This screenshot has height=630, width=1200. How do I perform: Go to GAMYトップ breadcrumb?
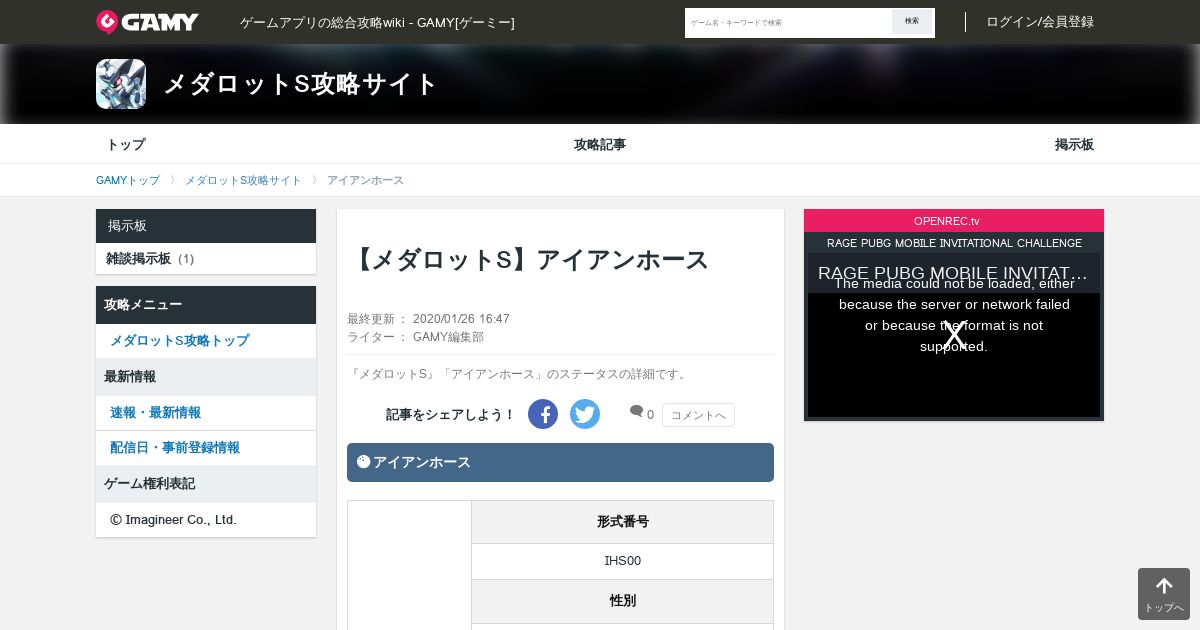coord(128,180)
